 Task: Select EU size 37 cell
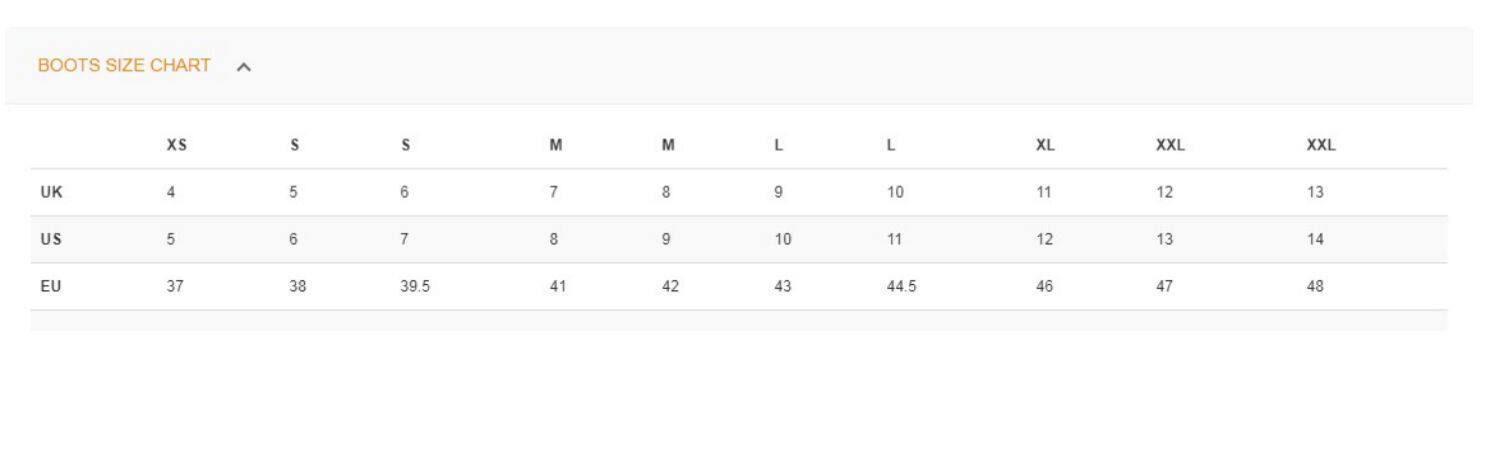(175, 287)
